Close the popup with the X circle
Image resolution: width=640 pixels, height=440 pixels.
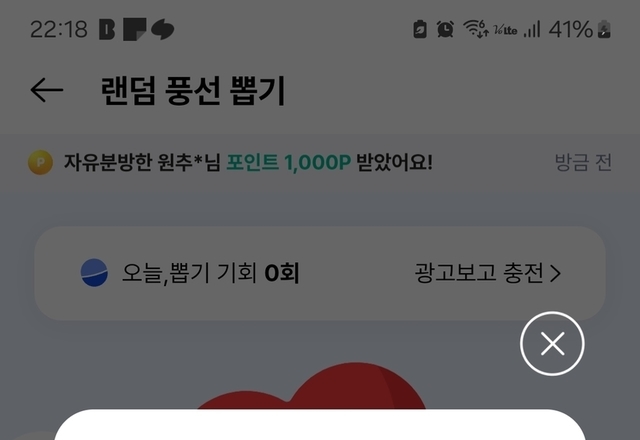[x=552, y=343]
